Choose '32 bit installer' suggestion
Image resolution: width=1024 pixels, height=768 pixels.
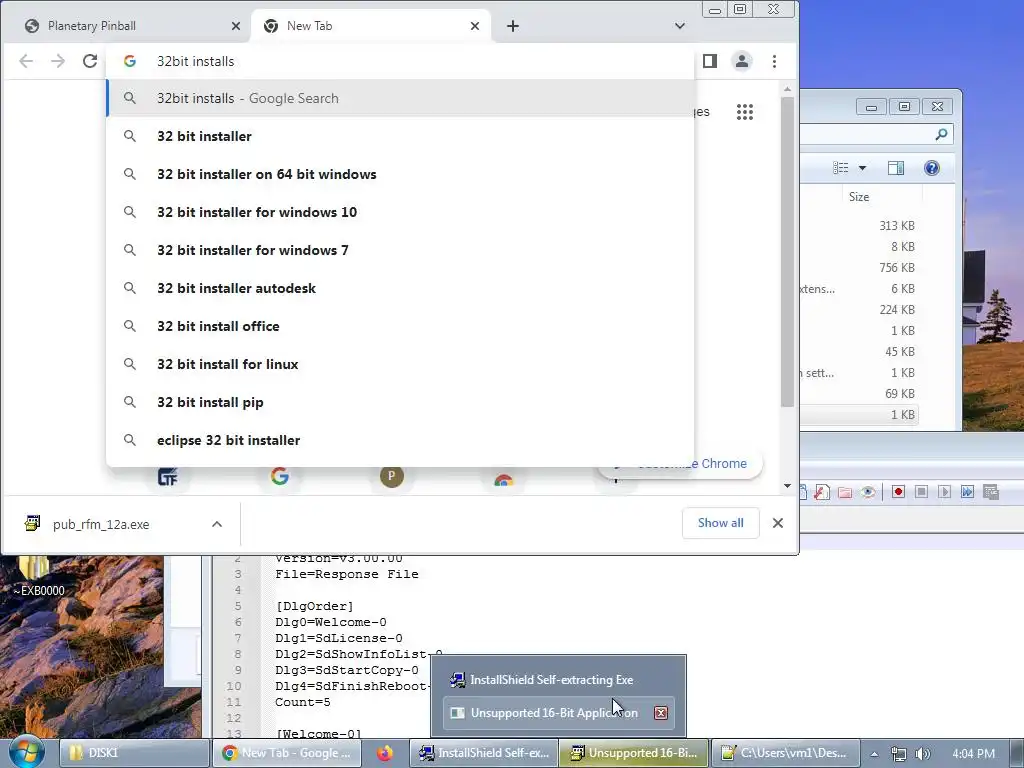[400, 136]
